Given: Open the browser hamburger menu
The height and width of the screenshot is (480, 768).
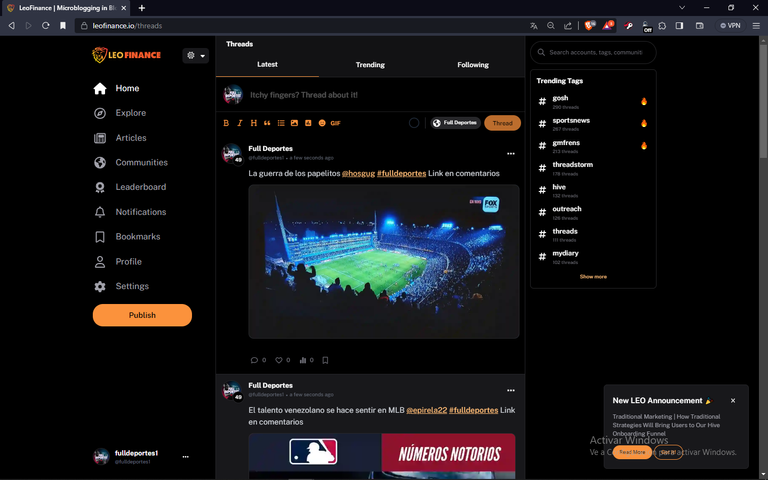Looking at the screenshot, I should coord(756,25).
